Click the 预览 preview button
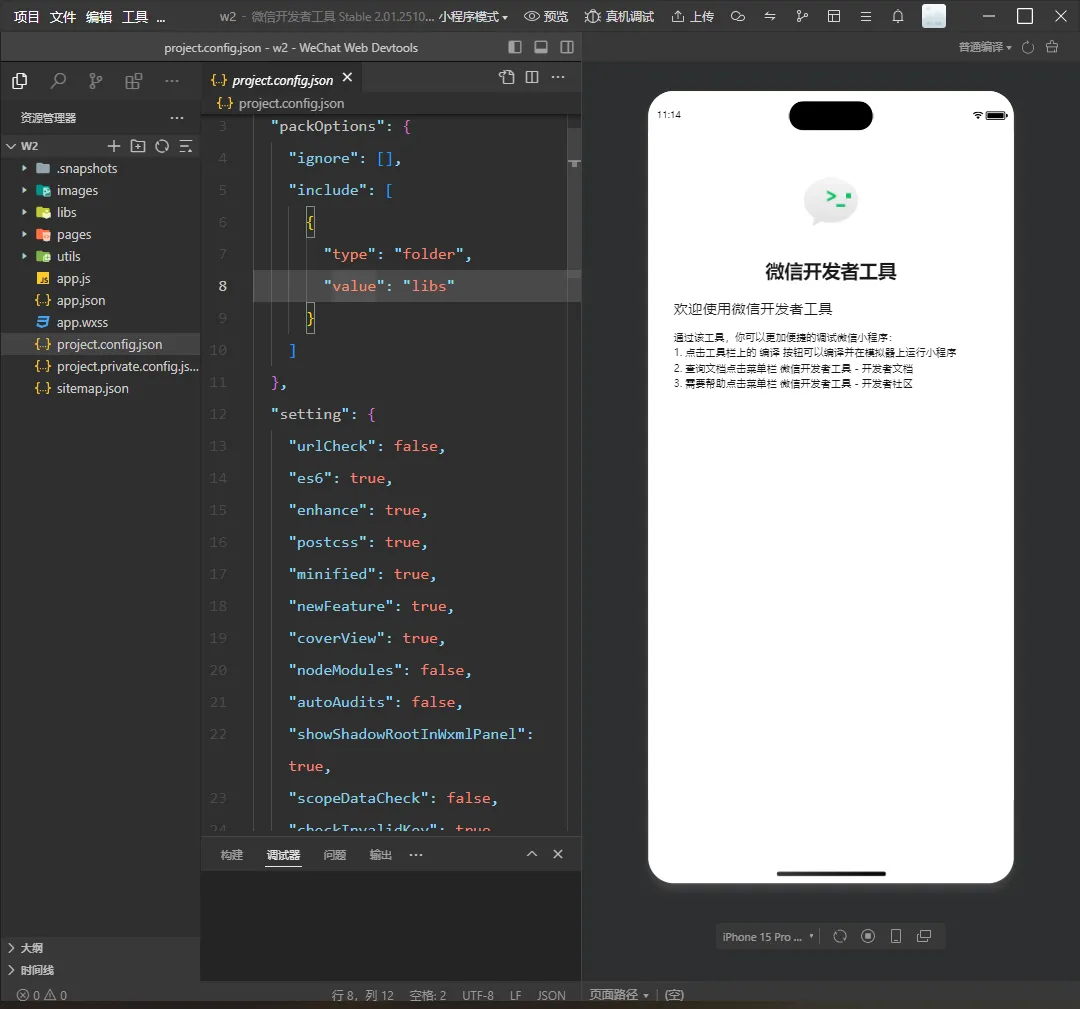Viewport: 1080px width, 1009px height. point(546,17)
